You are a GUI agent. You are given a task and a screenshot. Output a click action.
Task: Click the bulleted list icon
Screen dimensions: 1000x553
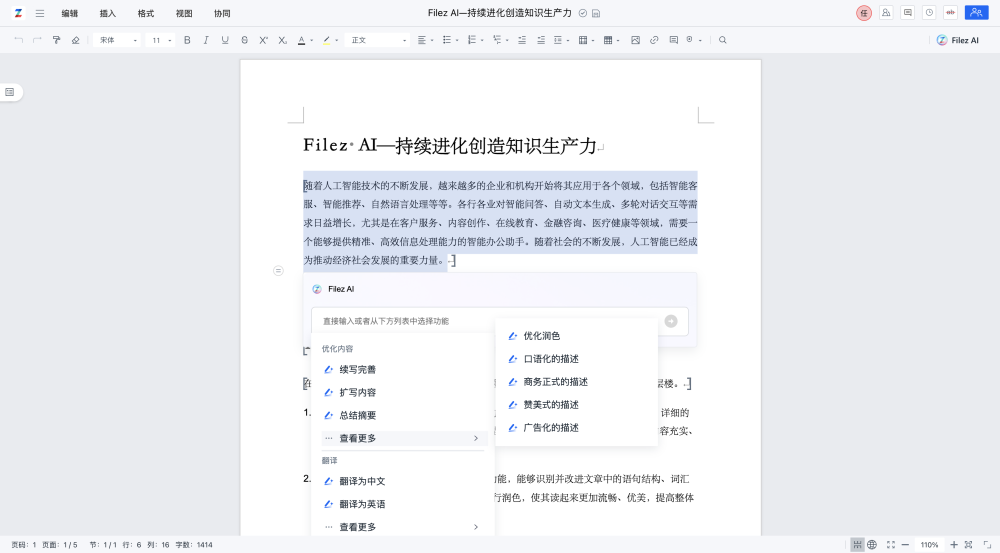447,40
